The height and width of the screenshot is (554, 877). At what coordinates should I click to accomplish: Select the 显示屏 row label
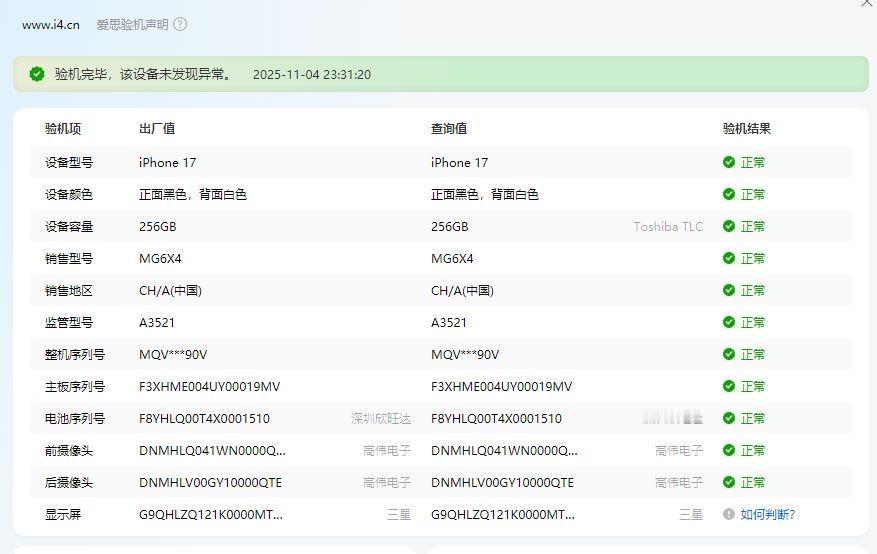[63, 514]
